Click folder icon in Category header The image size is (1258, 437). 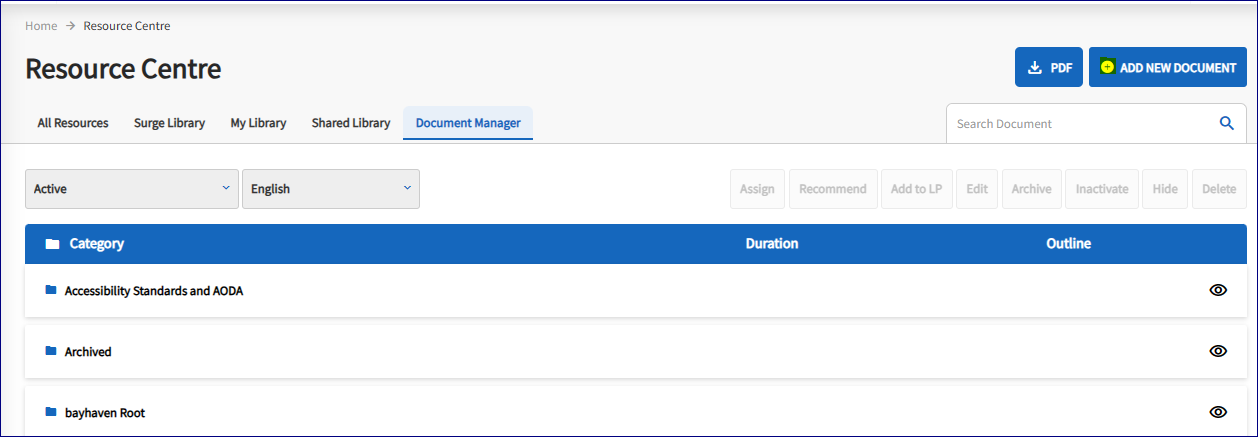pos(52,244)
